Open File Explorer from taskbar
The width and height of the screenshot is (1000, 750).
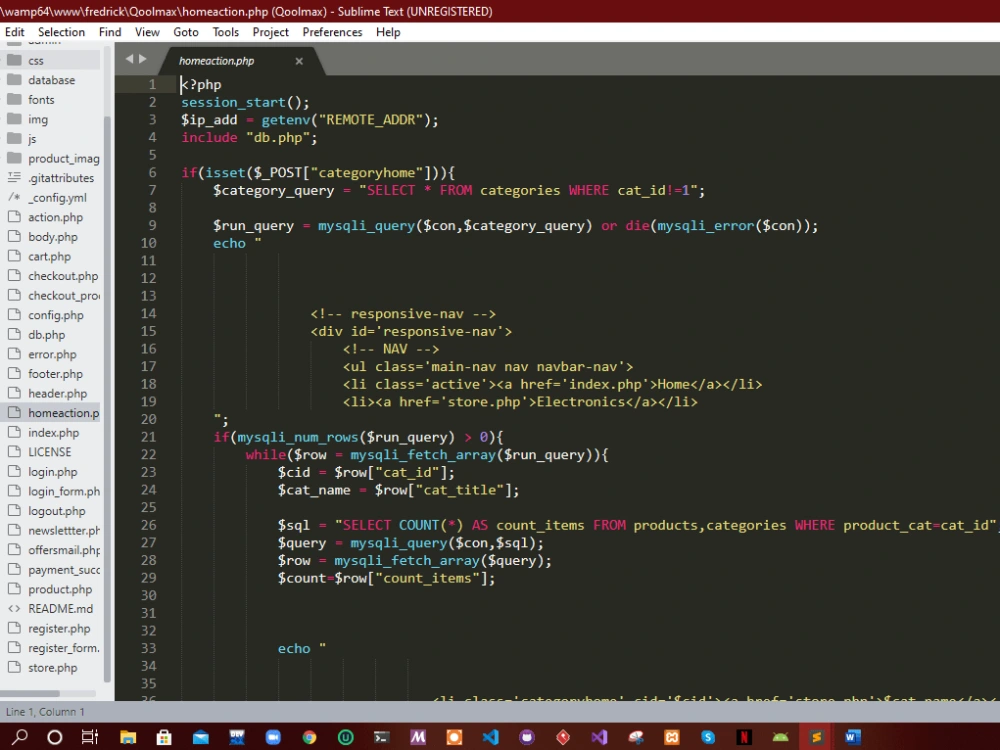pyautogui.click(x=128, y=737)
